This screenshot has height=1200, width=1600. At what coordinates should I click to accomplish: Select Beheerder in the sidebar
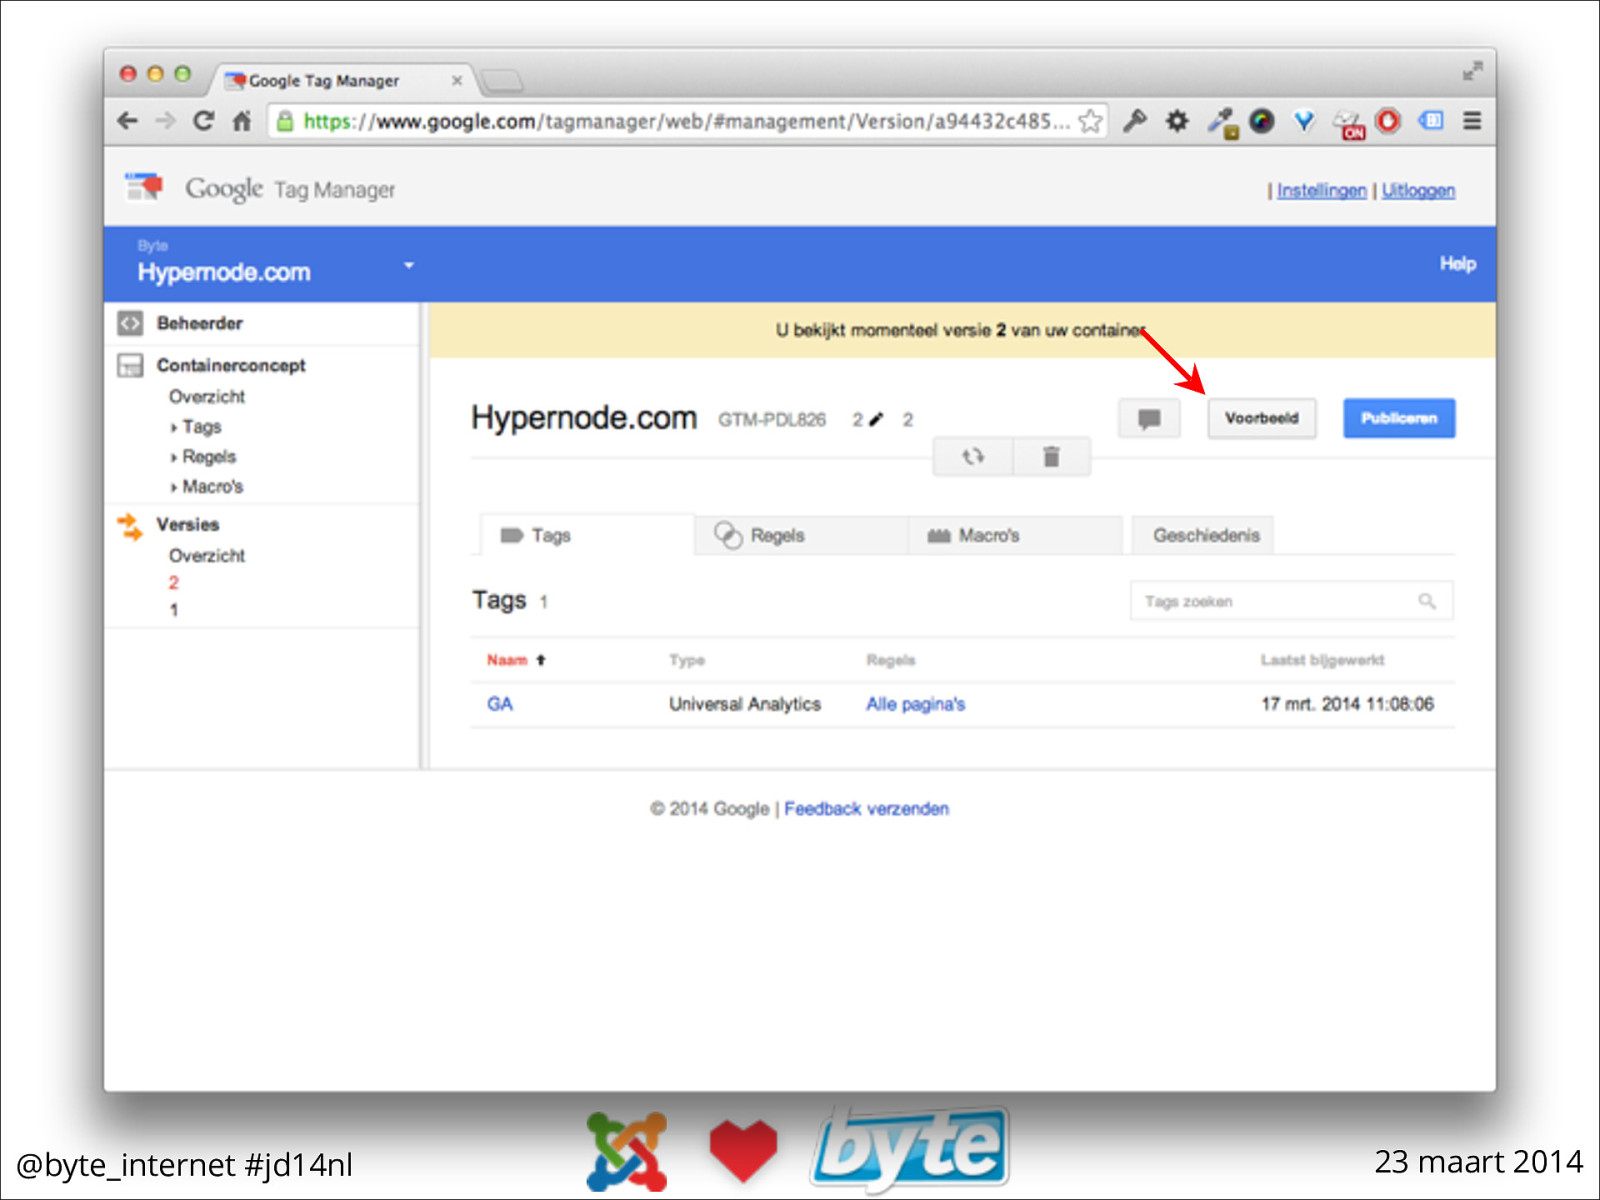[199, 323]
